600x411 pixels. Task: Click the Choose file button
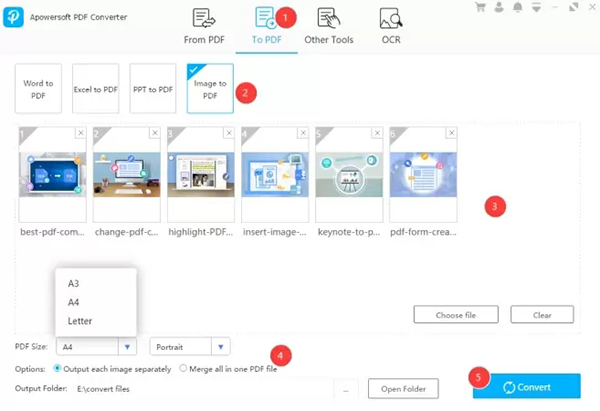point(456,314)
